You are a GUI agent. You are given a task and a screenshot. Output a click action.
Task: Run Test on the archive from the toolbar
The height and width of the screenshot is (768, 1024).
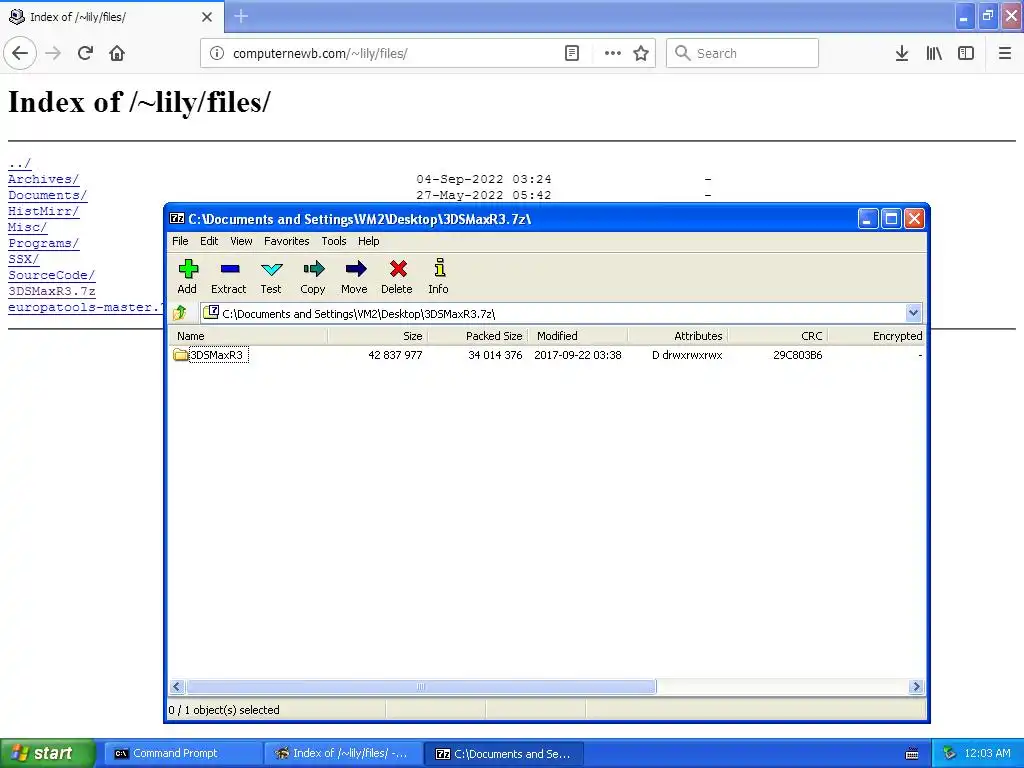pyautogui.click(x=271, y=277)
